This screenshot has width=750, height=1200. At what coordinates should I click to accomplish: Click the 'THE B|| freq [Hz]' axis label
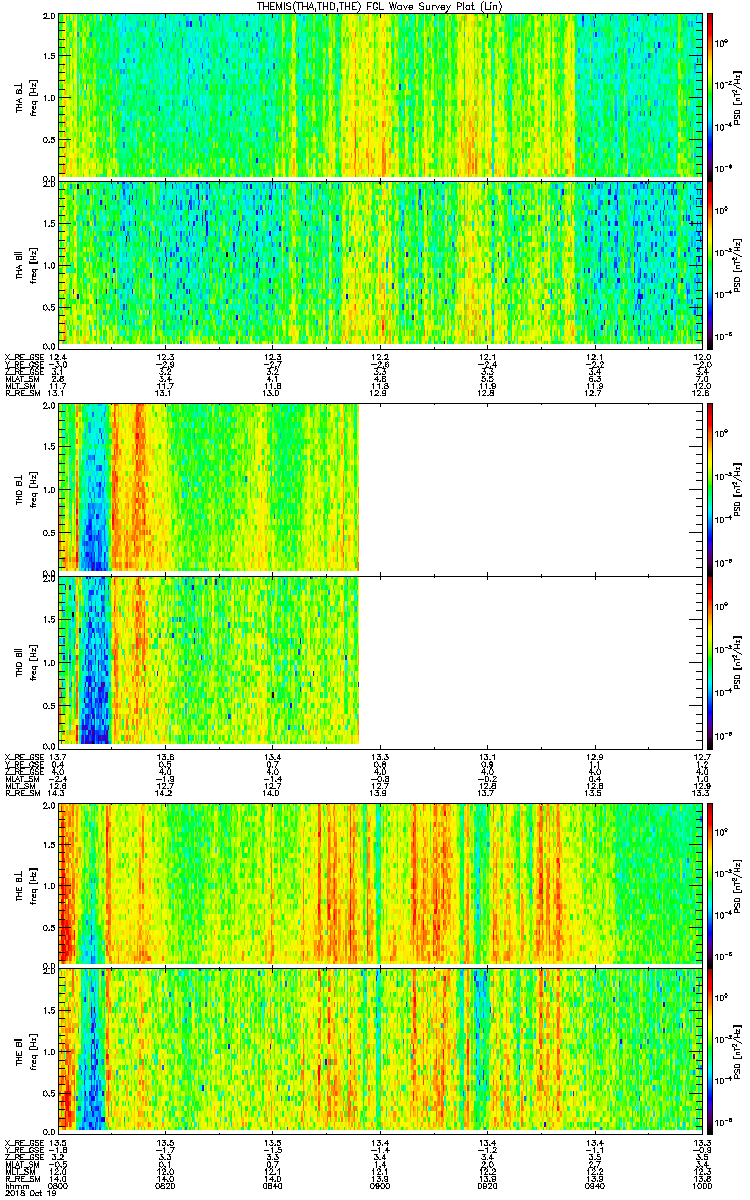pos(24,1052)
